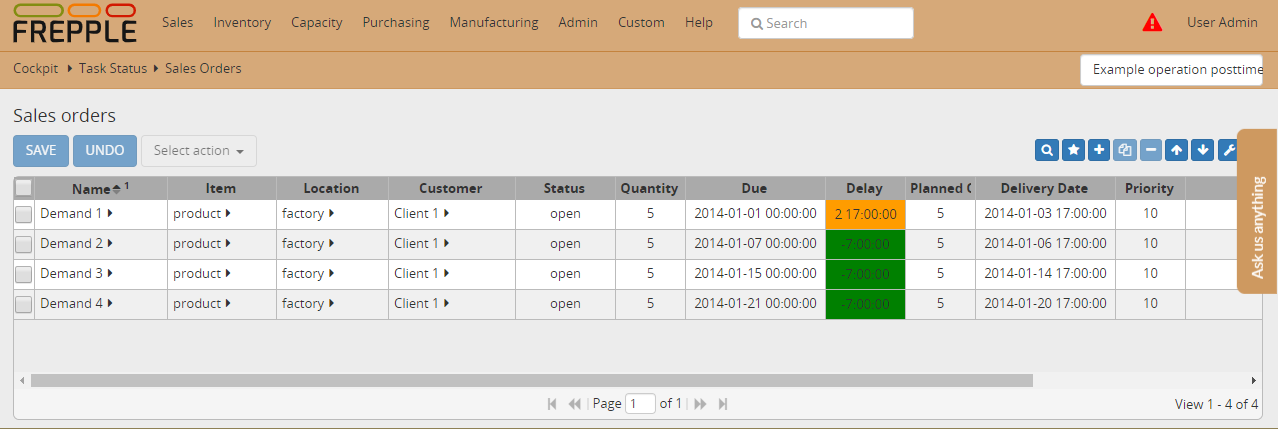Click the down-arrow export icon
This screenshot has width=1278, height=429.
tap(1203, 150)
